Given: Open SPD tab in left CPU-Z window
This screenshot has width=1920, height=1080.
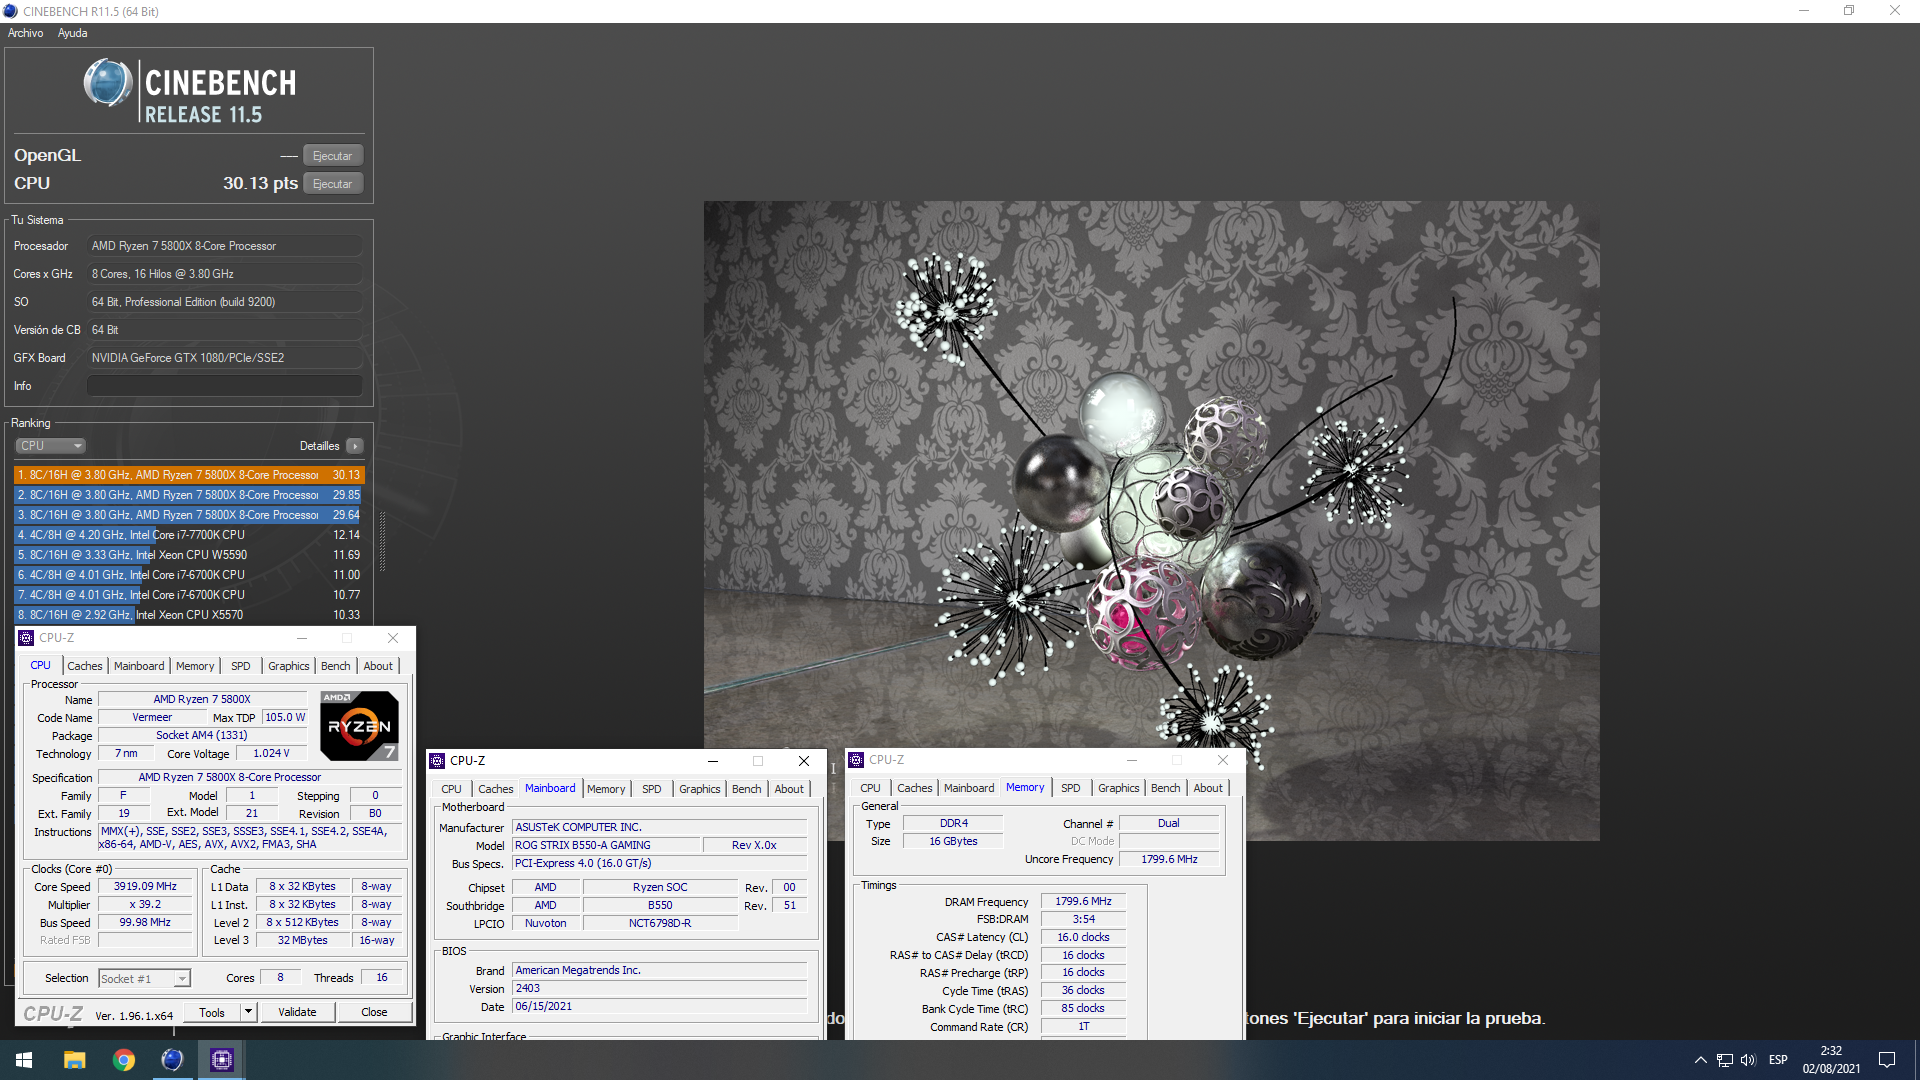Looking at the screenshot, I should [x=241, y=666].
